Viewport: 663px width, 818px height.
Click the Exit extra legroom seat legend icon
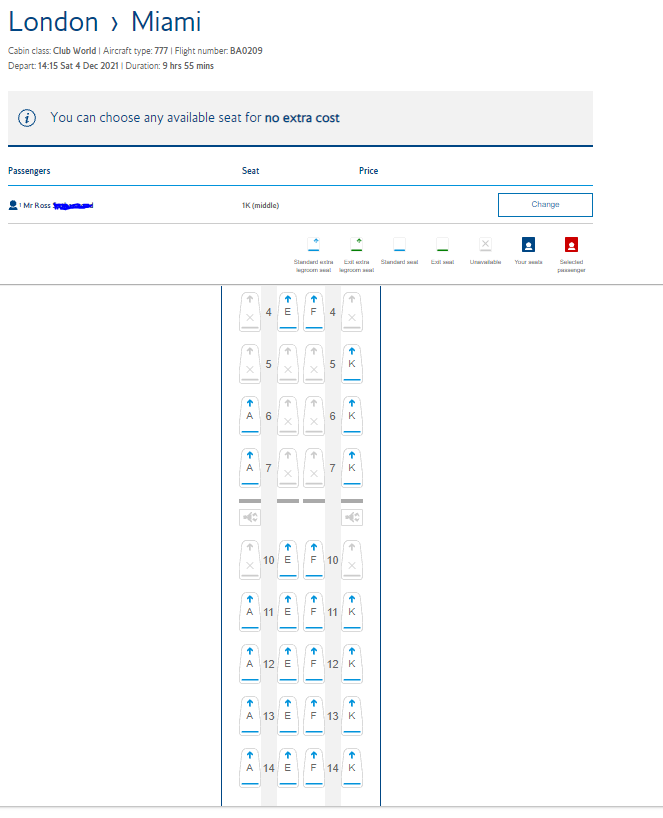click(x=357, y=244)
